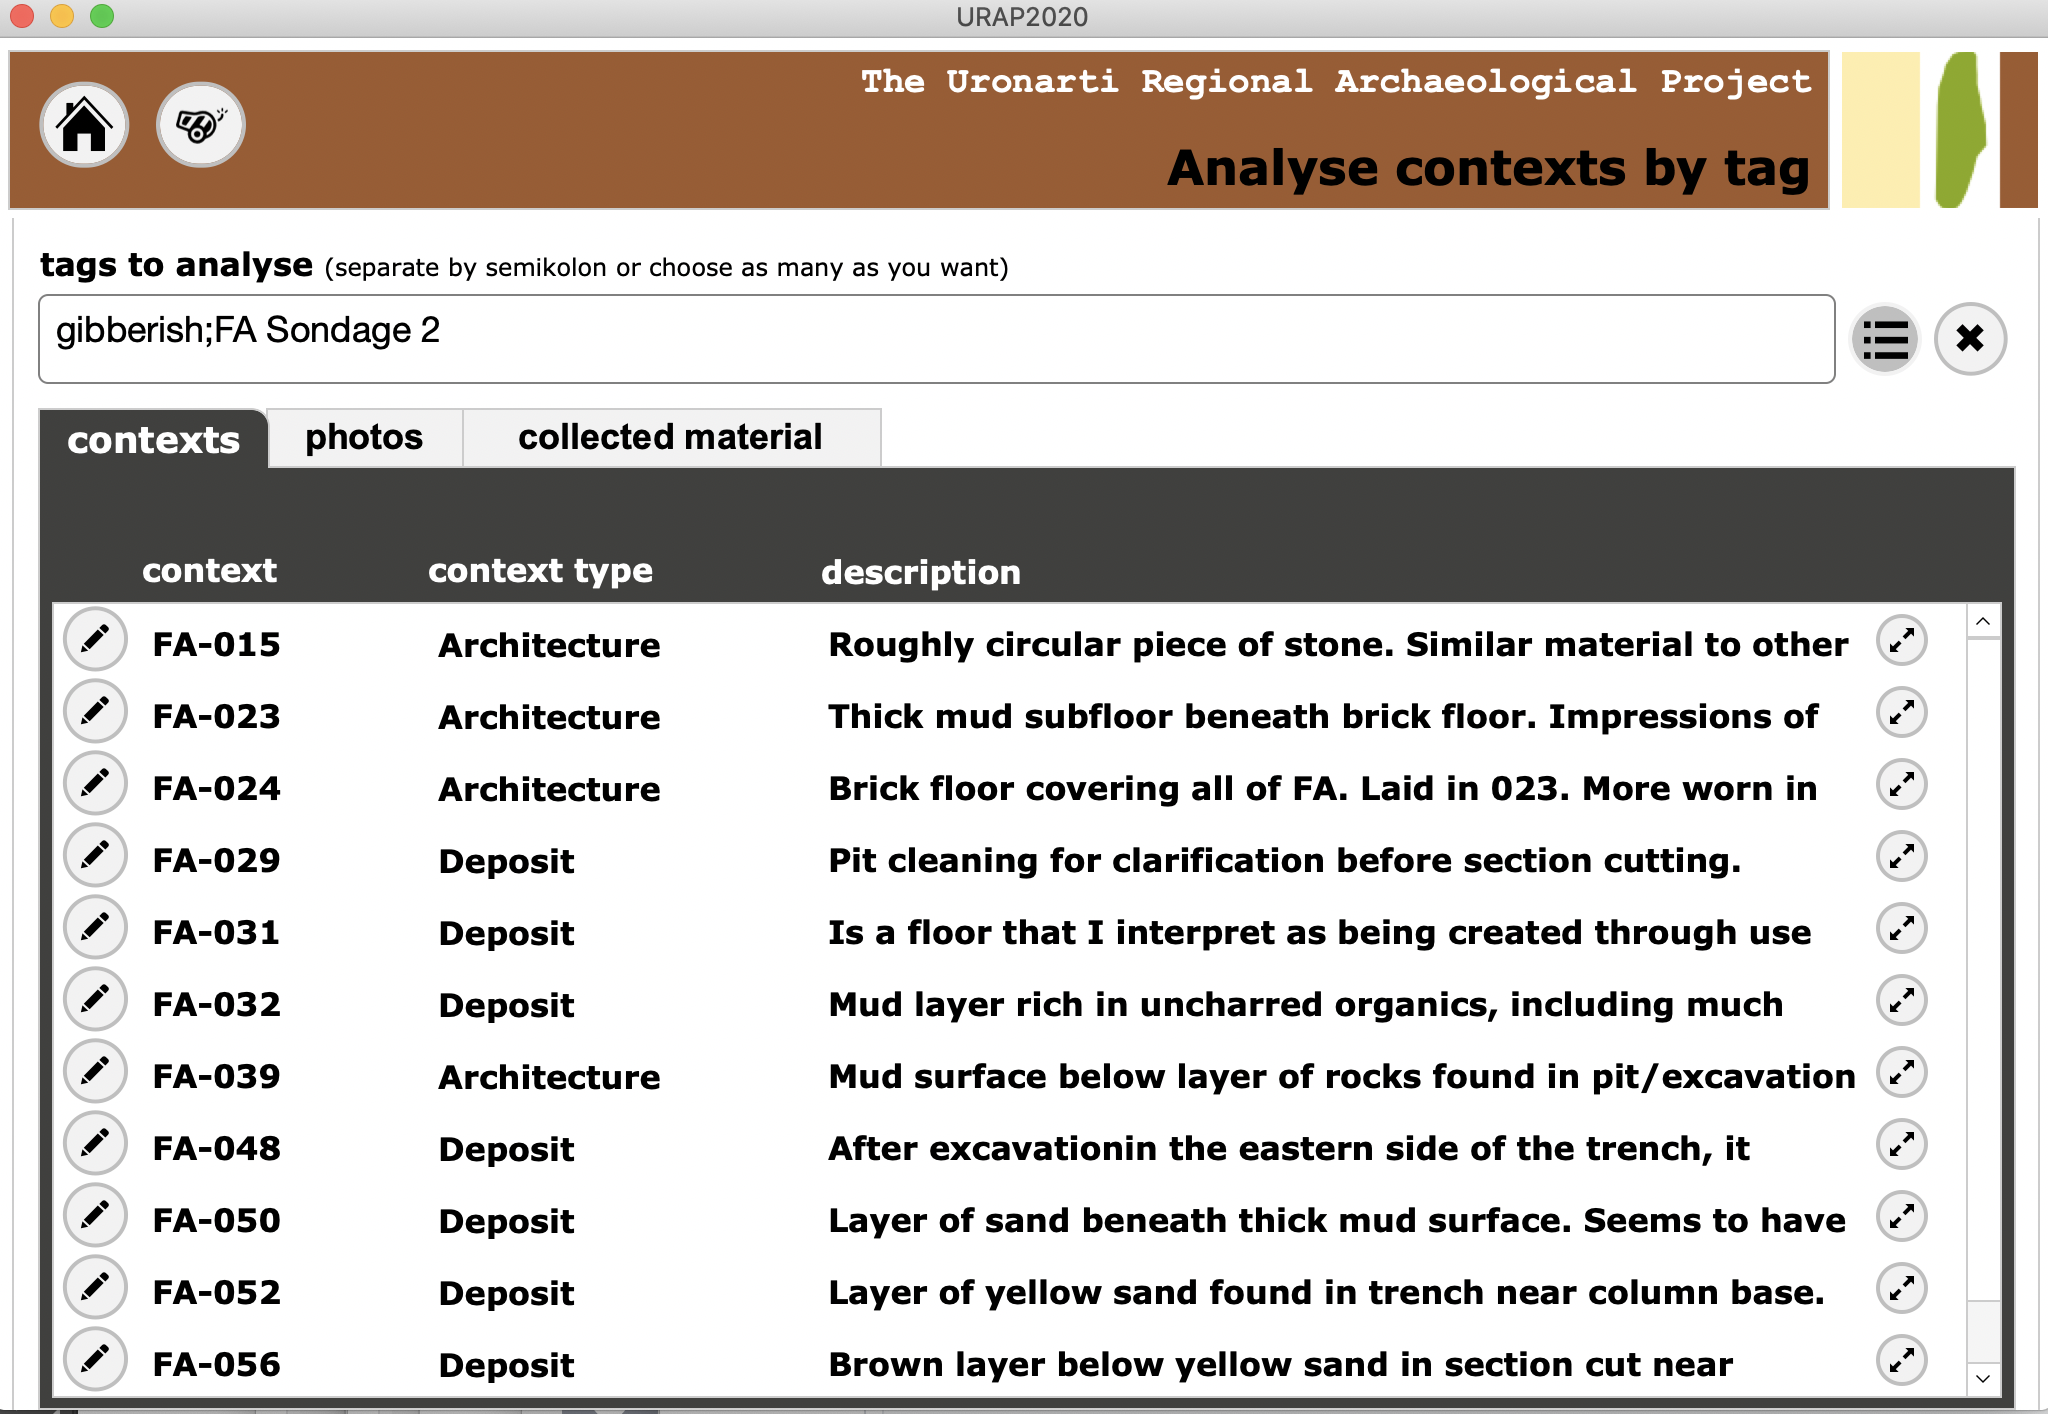Click pencil icon for FA-050
The height and width of the screenshot is (1414, 2048).
pos(95,1216)
